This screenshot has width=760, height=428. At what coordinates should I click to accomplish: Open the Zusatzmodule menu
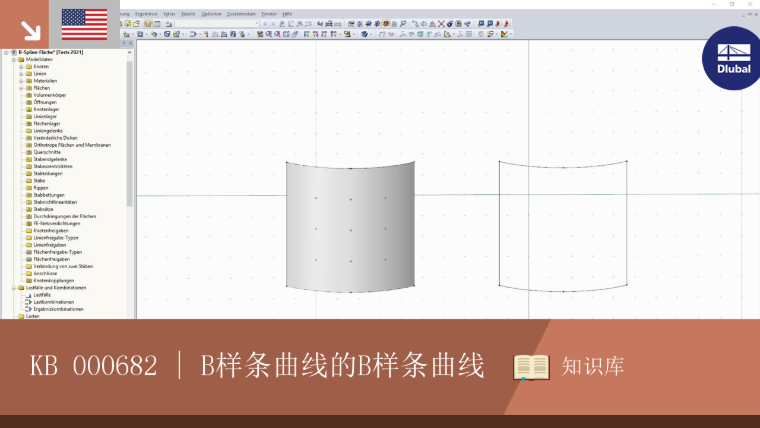click(241, 14)
